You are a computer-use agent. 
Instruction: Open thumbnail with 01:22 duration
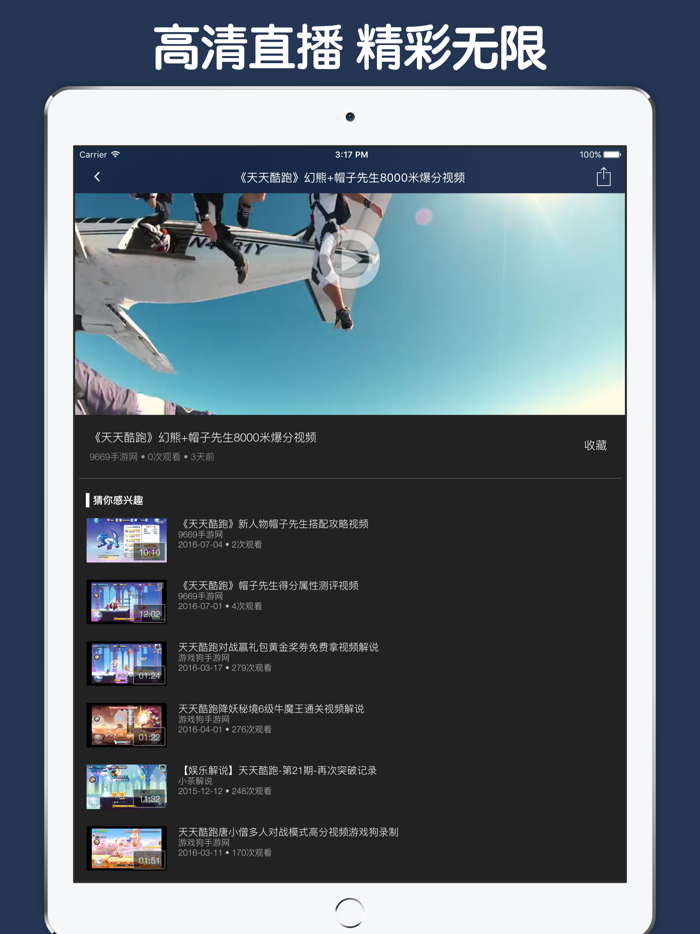(126, 725)
